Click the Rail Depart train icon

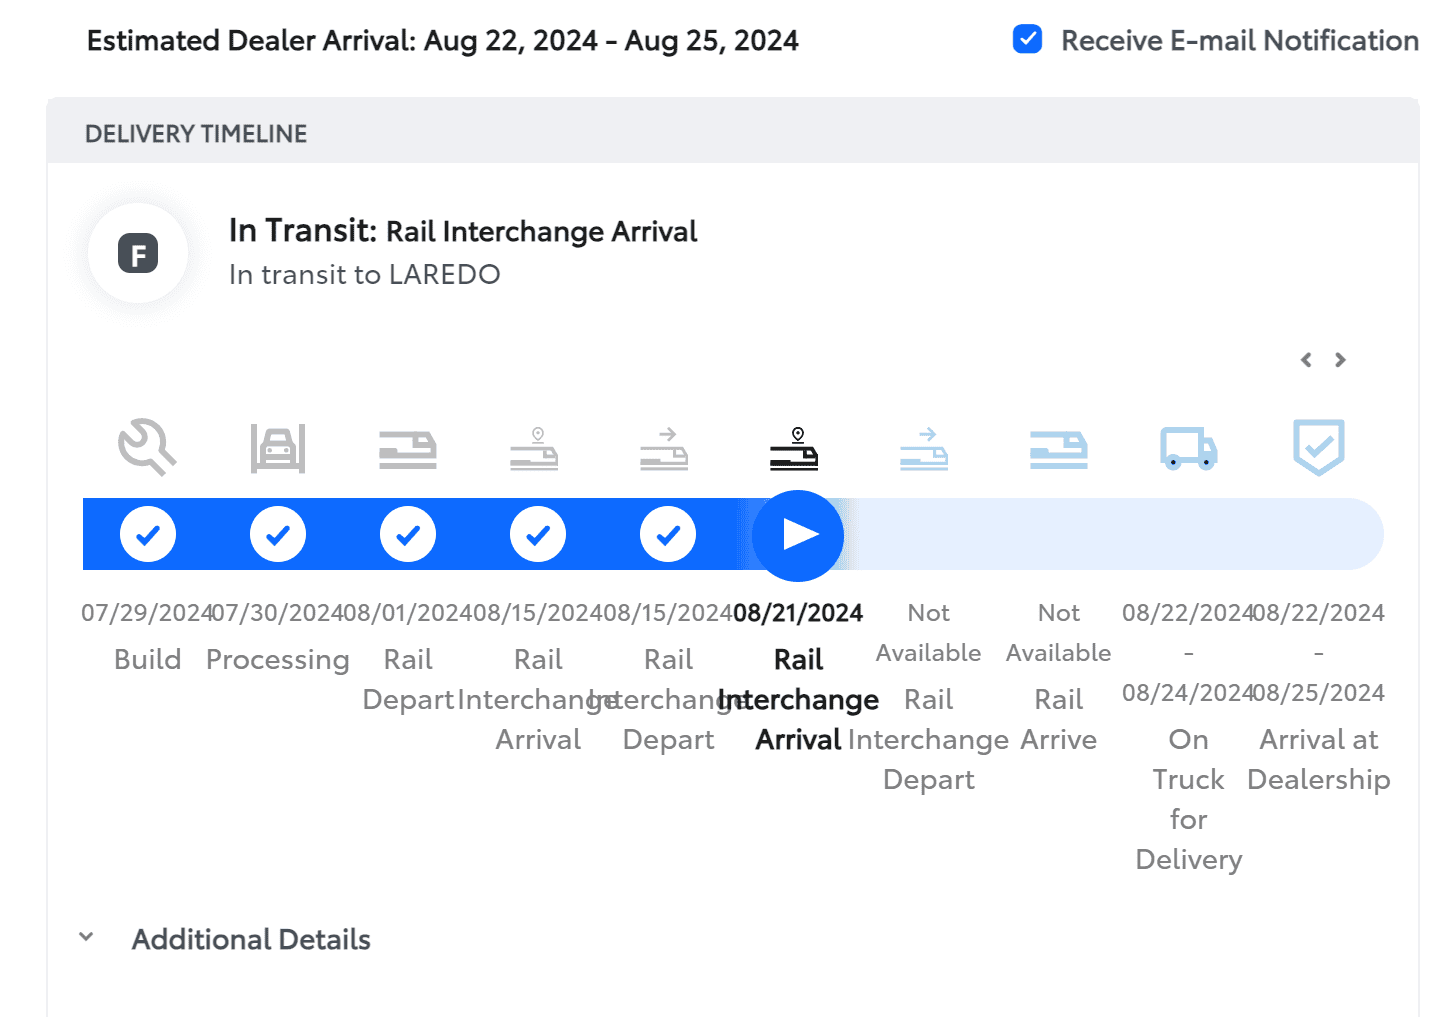click(408, 449)
